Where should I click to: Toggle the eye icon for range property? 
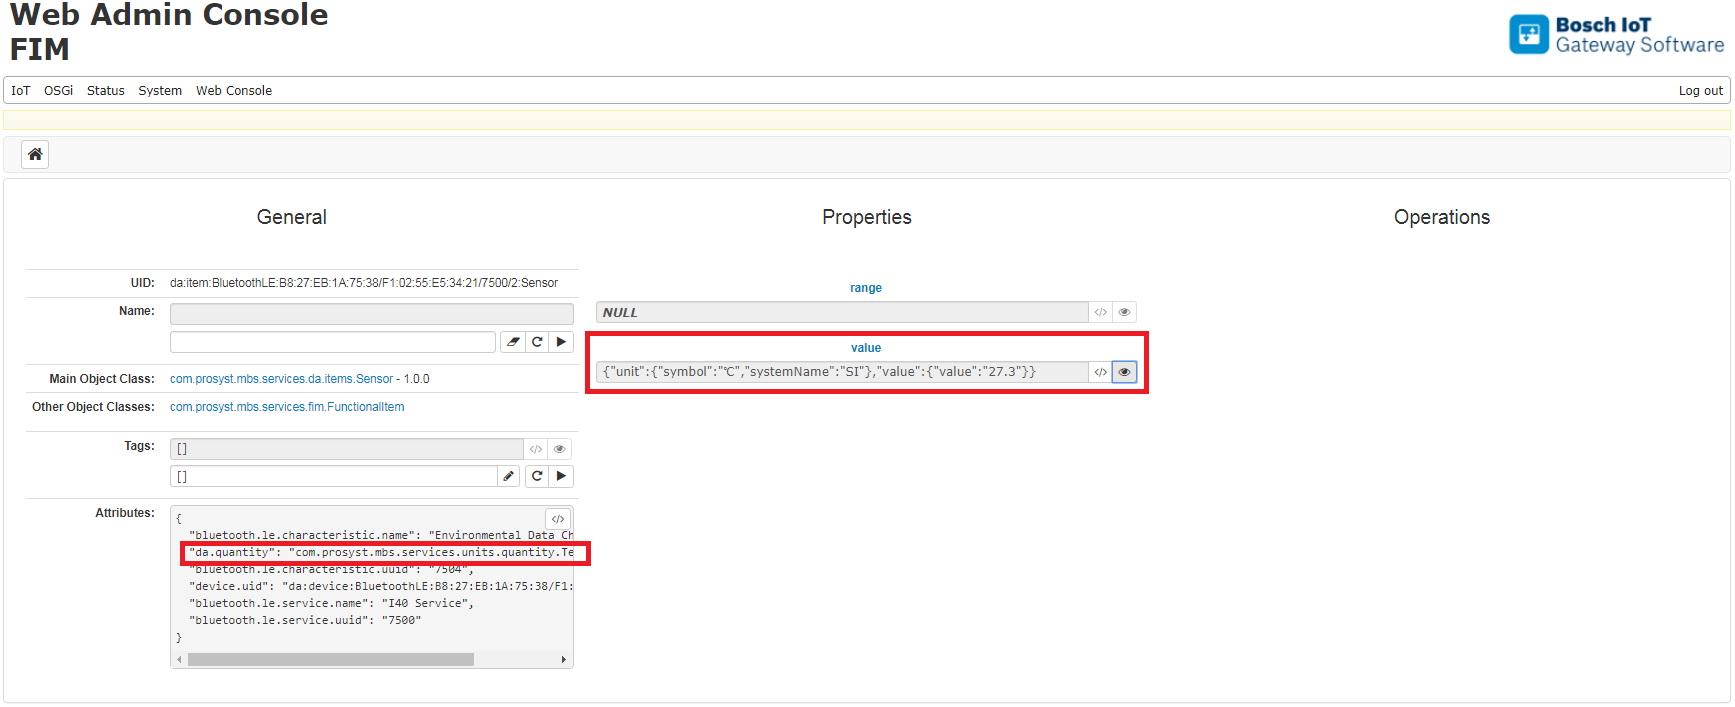[1124, 312]
